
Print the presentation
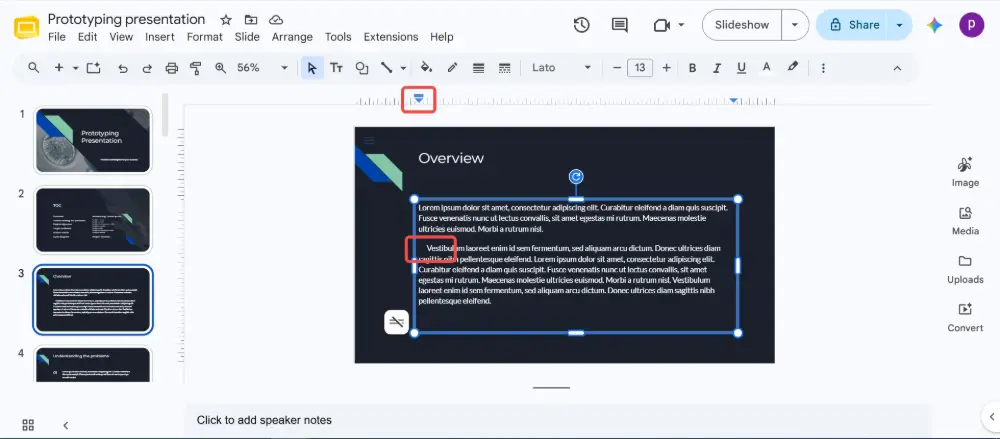pos(172,68)
